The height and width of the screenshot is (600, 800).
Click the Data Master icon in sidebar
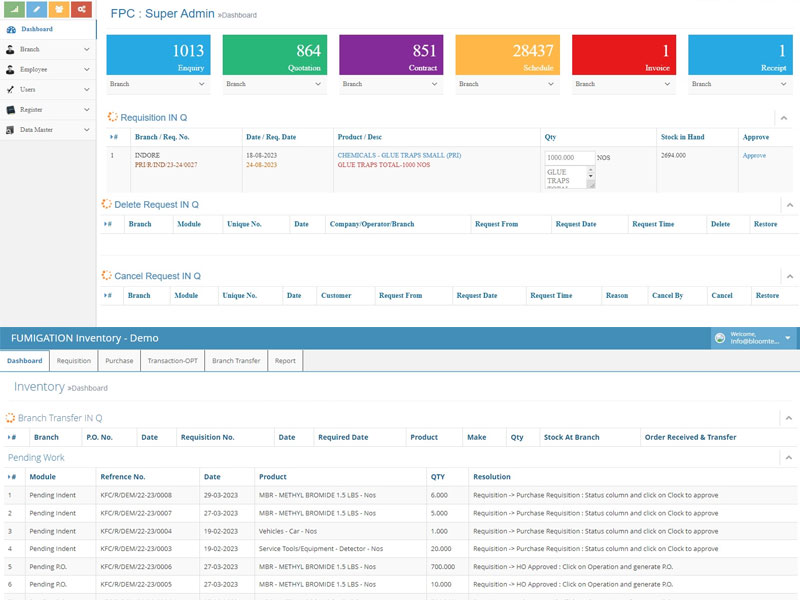[10, 128]
